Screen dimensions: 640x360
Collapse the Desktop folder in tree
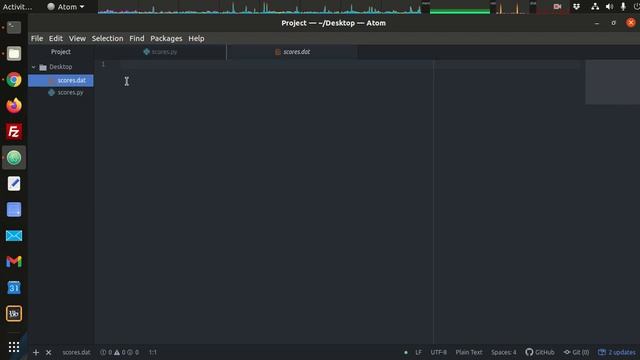[34, 67]
